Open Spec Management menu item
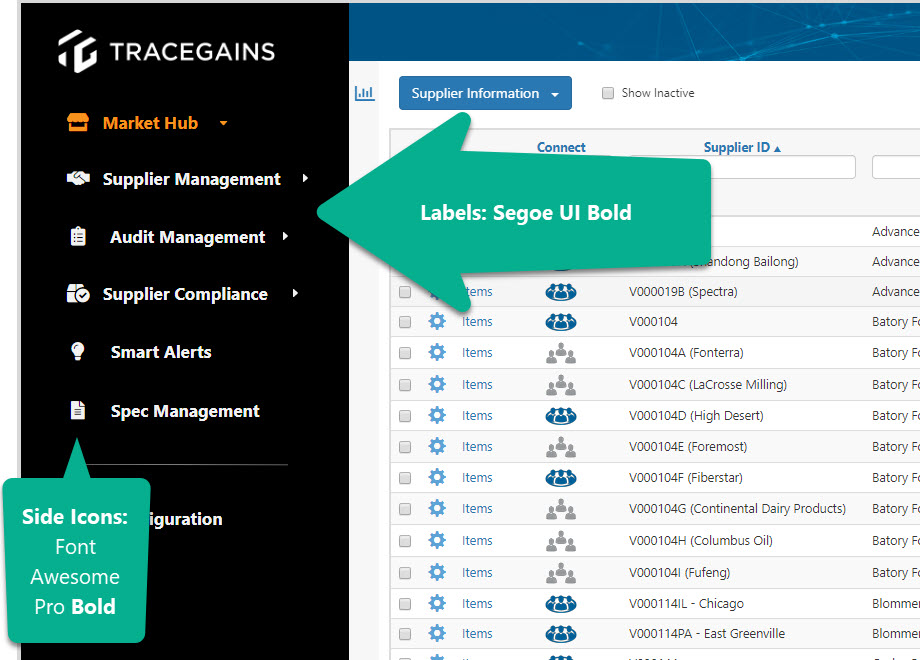 pos(185,411)
